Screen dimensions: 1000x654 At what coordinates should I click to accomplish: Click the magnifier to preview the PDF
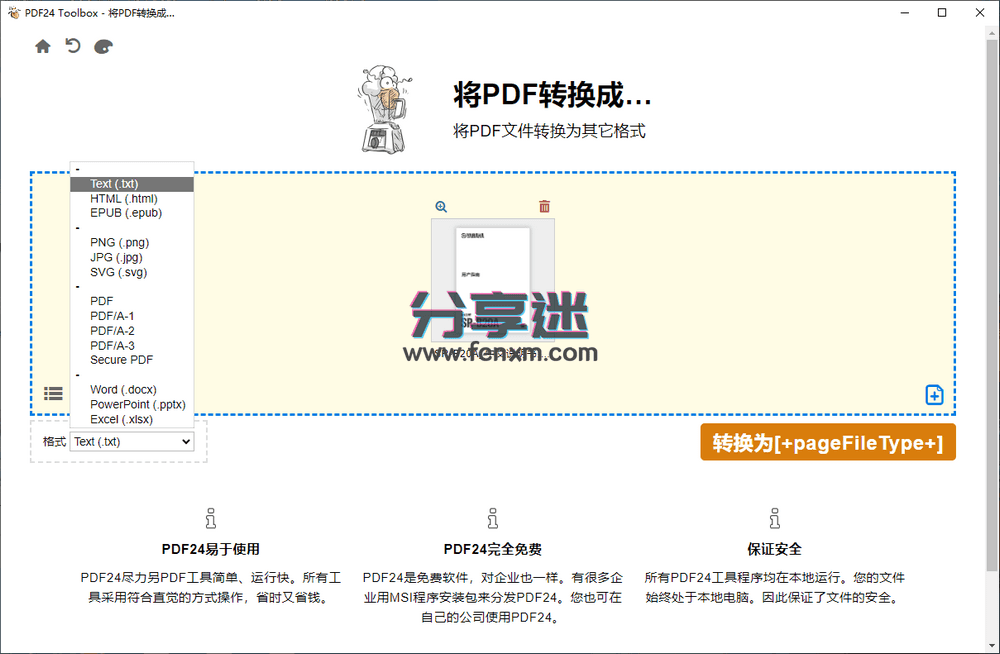pos(441,206)
